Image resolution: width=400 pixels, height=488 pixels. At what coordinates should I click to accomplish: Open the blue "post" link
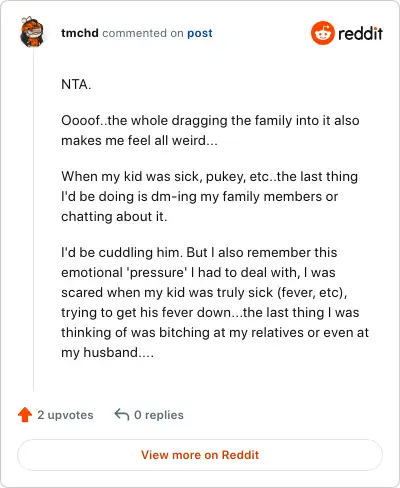coord(200,33)
